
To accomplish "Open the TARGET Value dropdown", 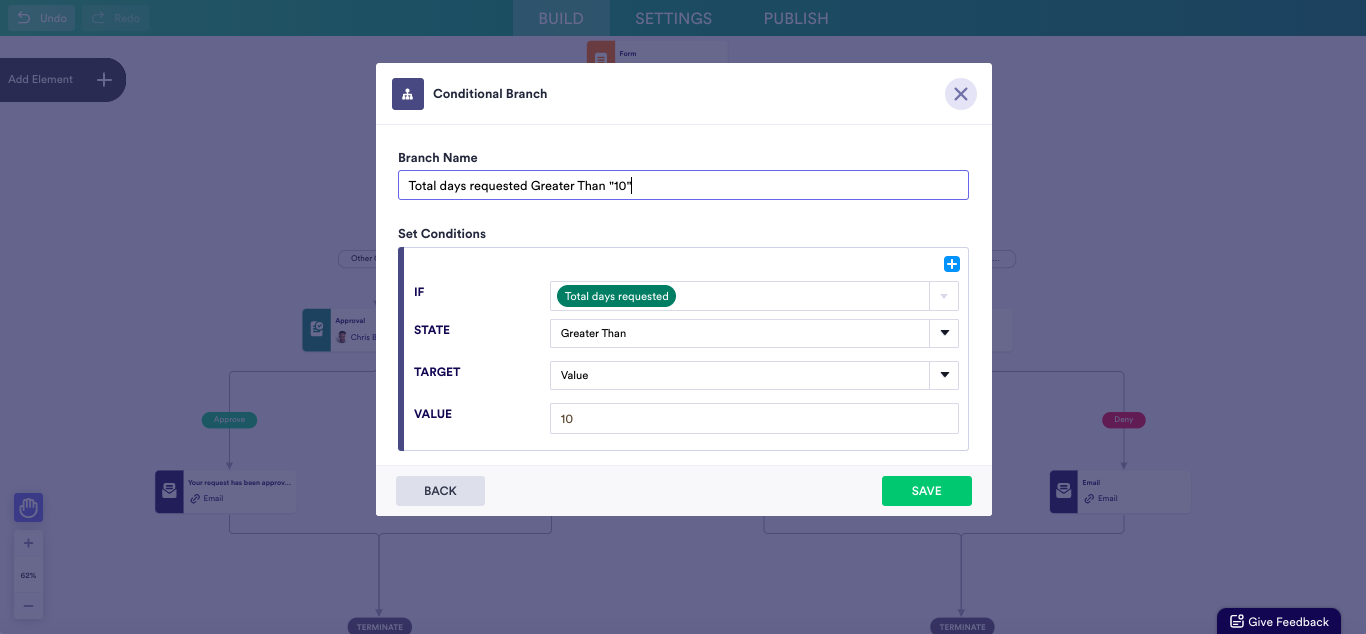I will coord(943,375).
